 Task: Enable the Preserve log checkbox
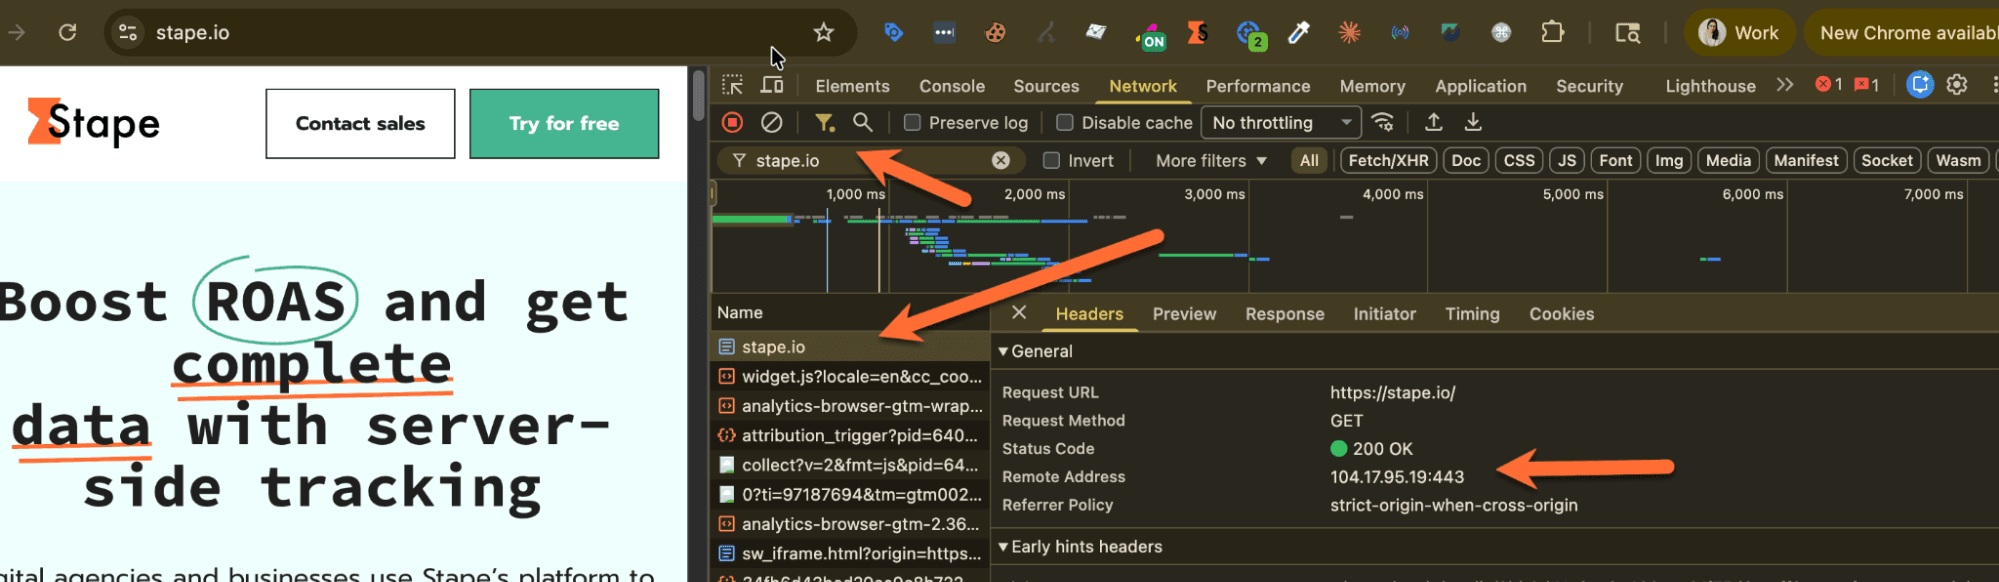[x=912, y=122]
